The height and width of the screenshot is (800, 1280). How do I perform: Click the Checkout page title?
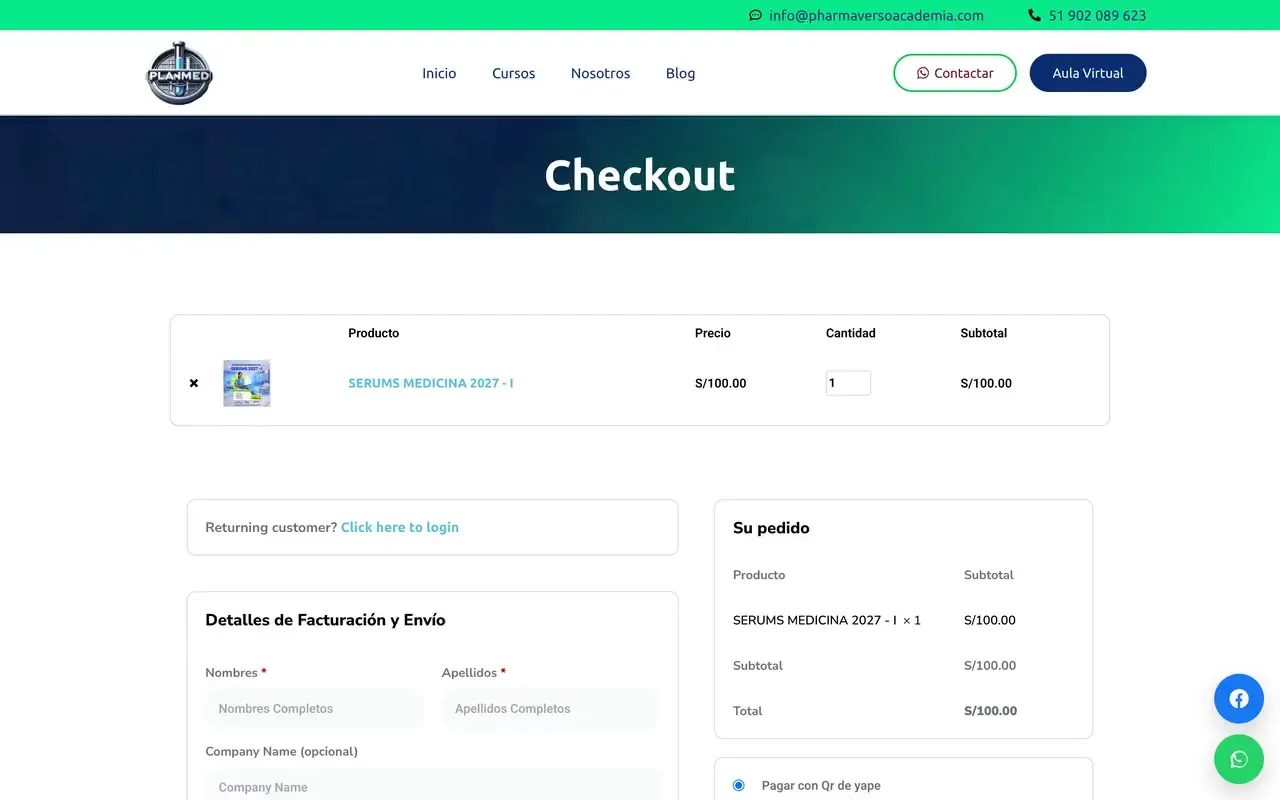pyautogui.click(x=640, y=175)
